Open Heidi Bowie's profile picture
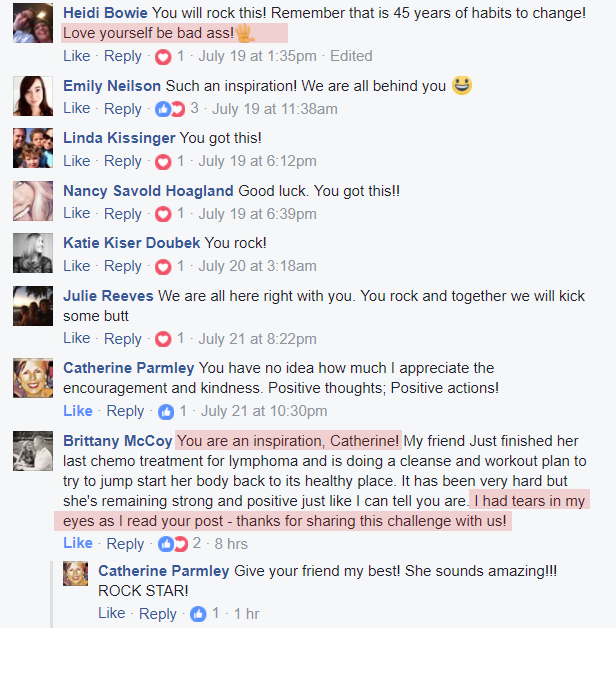Viewport: 616px width, 681px height. 33,23
